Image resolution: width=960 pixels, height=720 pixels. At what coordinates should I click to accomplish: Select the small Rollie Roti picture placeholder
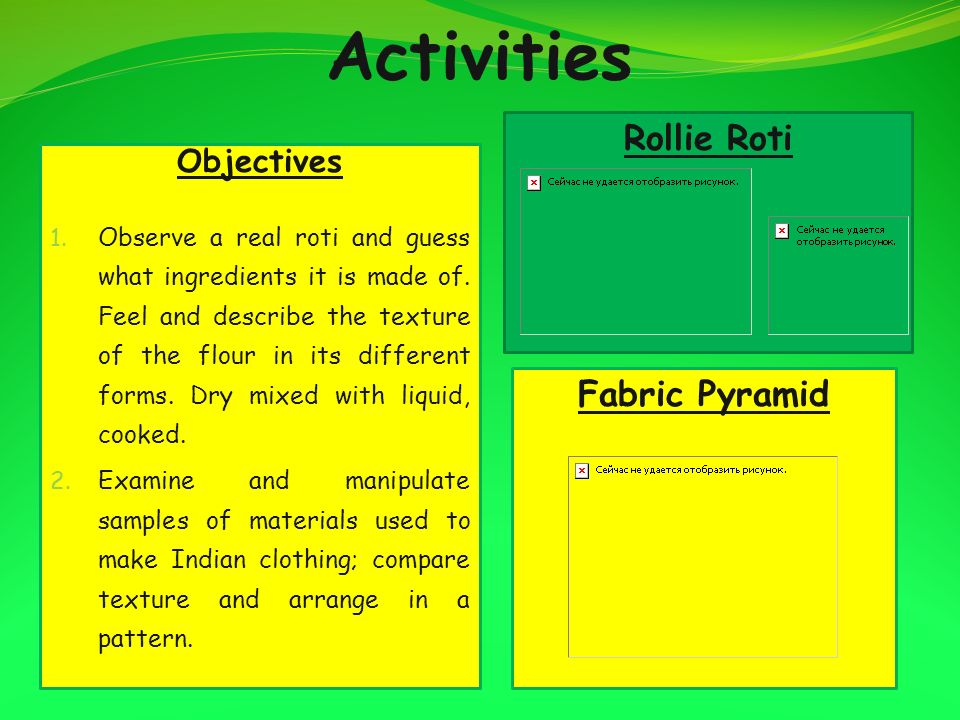click(838, 276)
